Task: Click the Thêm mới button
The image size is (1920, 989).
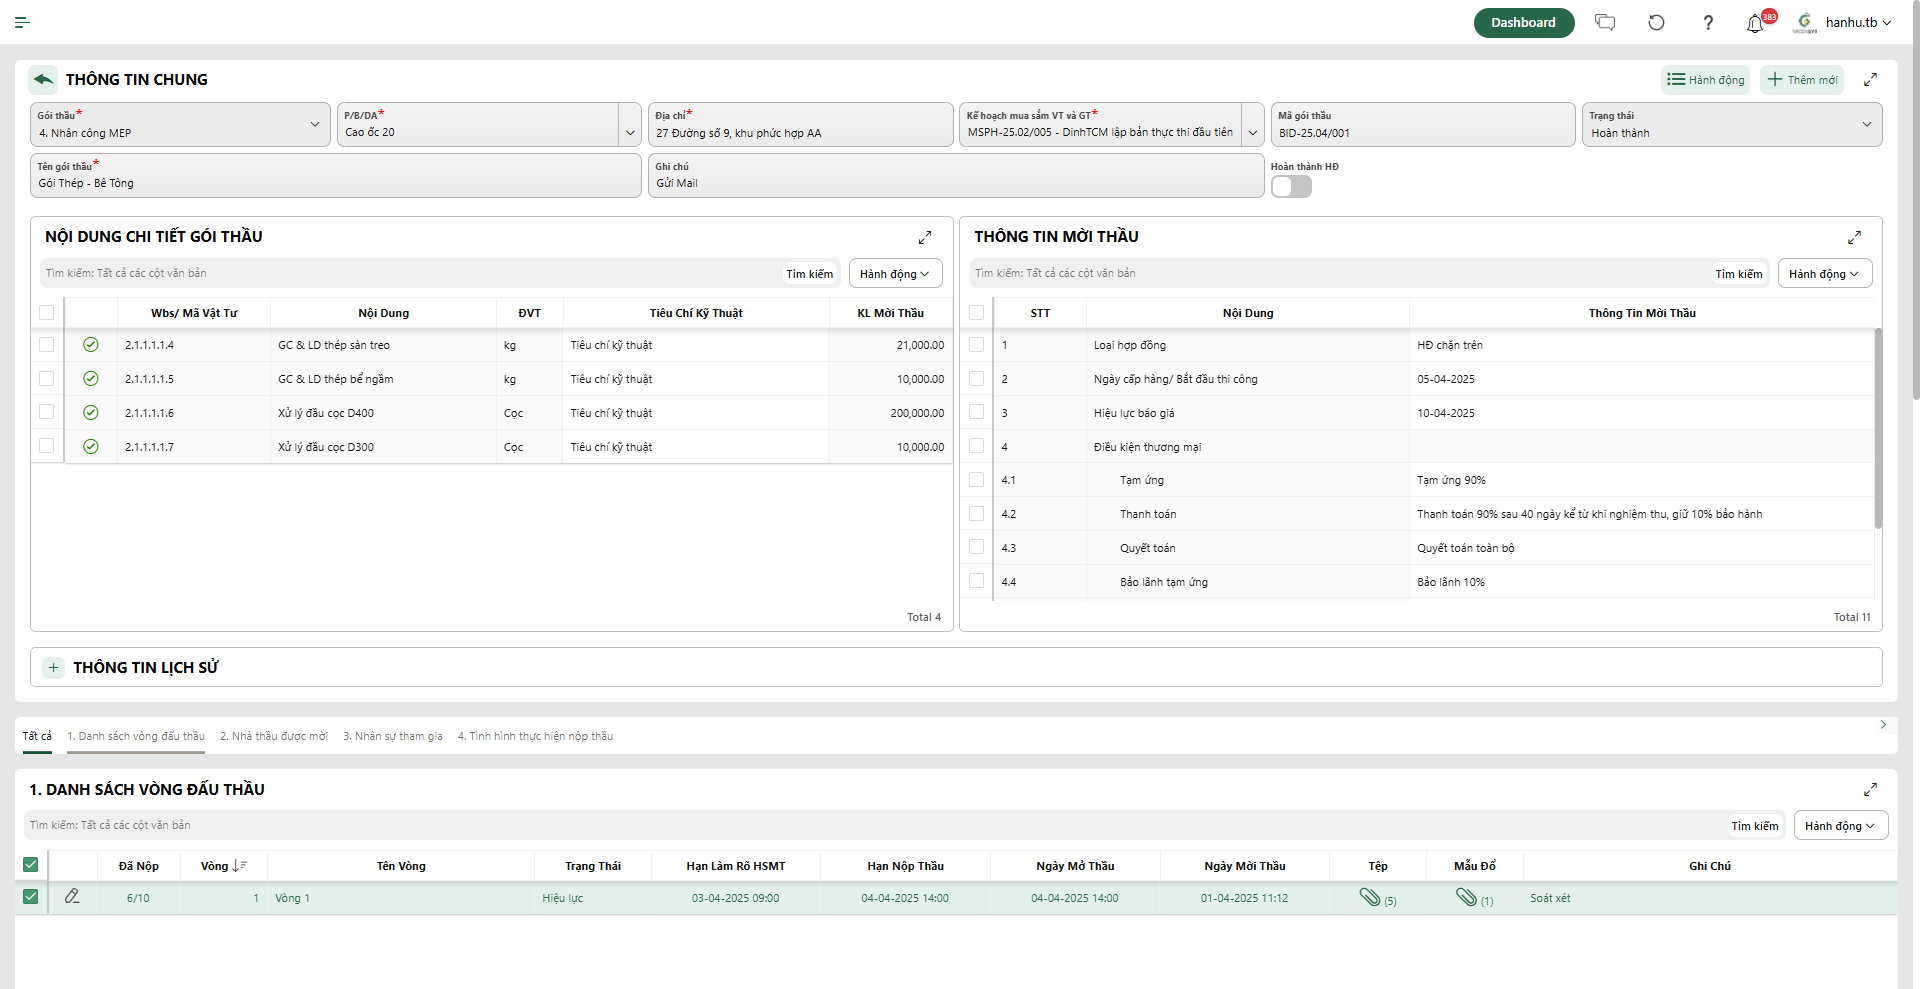Action: (x=1802, y=80)
